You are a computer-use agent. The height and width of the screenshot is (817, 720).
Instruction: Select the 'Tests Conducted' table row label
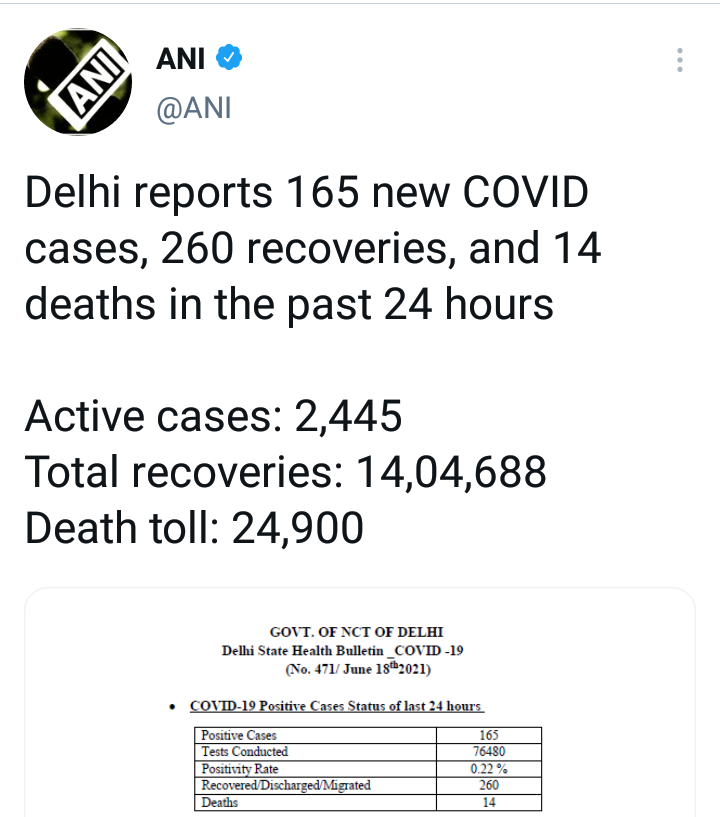click(x=244, y=752)
